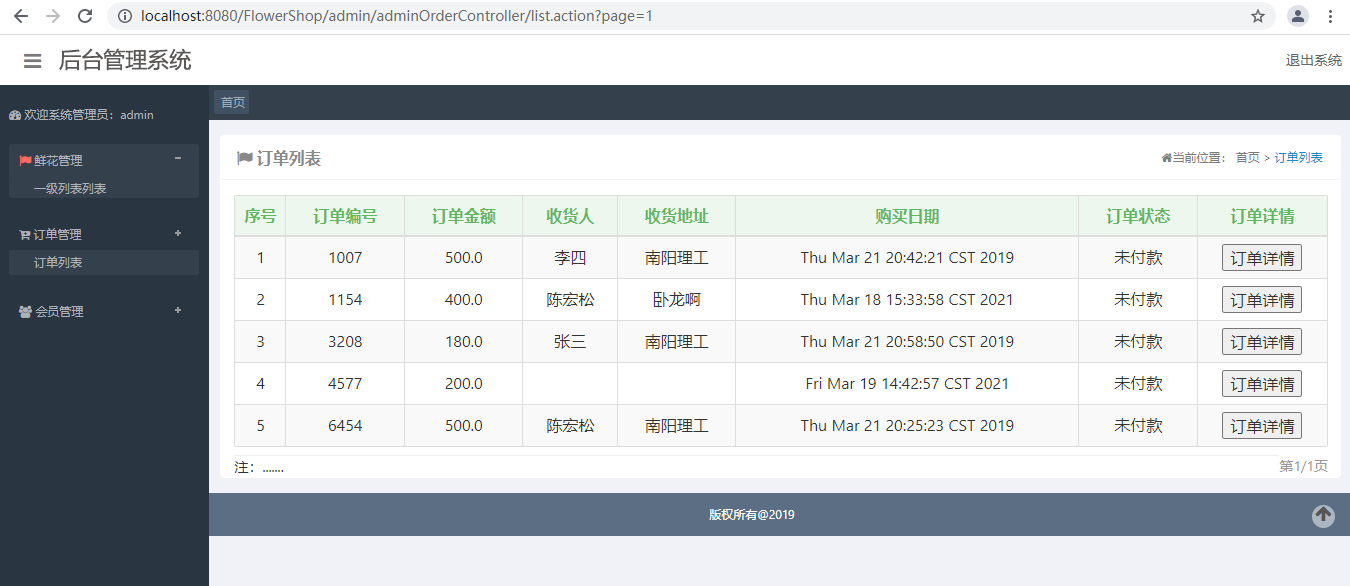Click recipient name 张三
The width and height of the screenshot is (1350, 586).
(570, 342)
